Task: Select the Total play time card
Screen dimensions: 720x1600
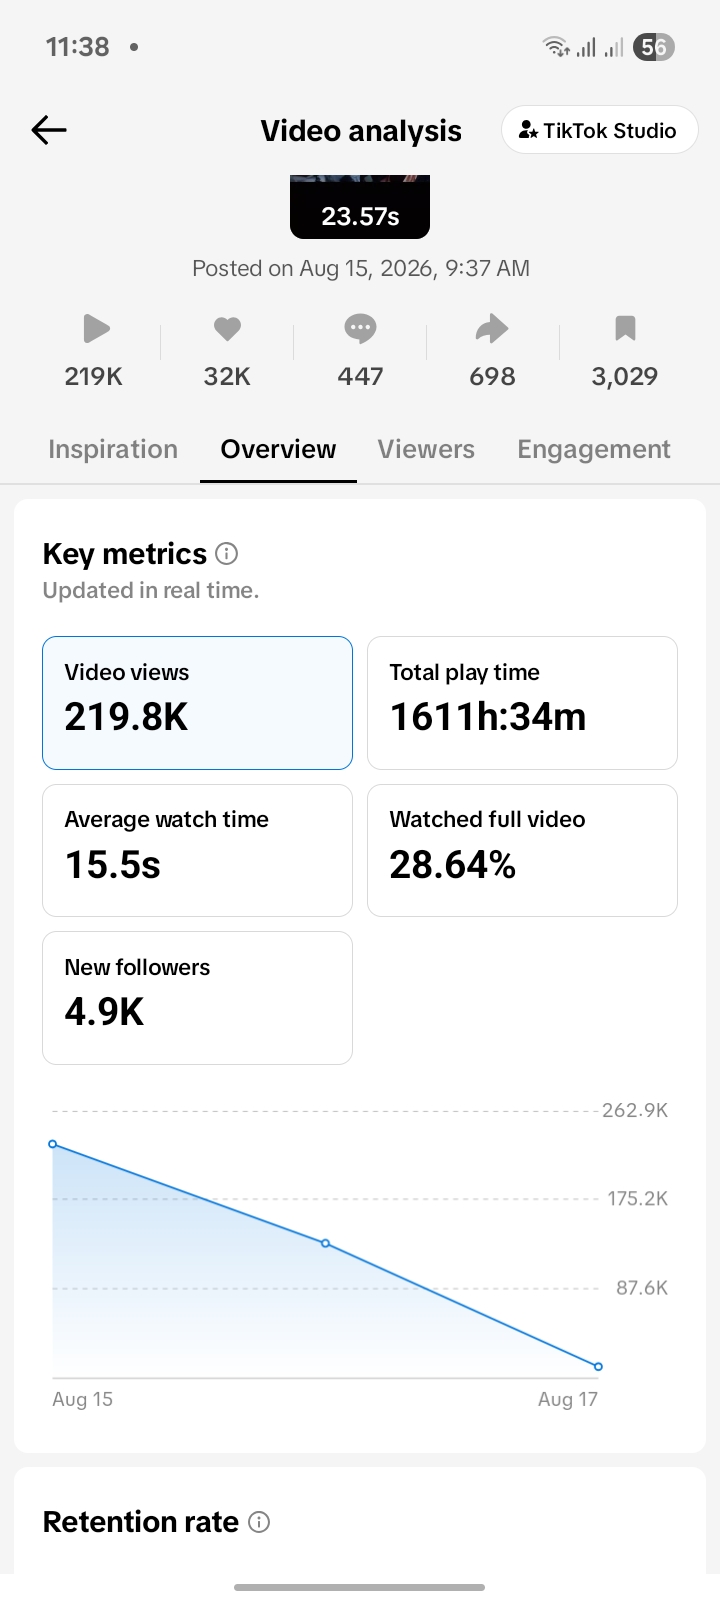Action: [x=522, y=703]
